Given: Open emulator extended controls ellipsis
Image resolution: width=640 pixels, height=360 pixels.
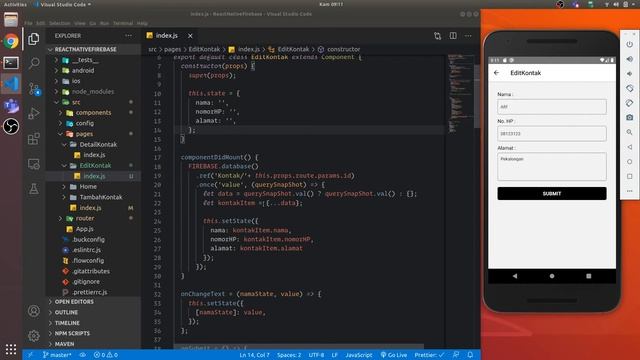Looking at the screenshot, I should [630, 191].
